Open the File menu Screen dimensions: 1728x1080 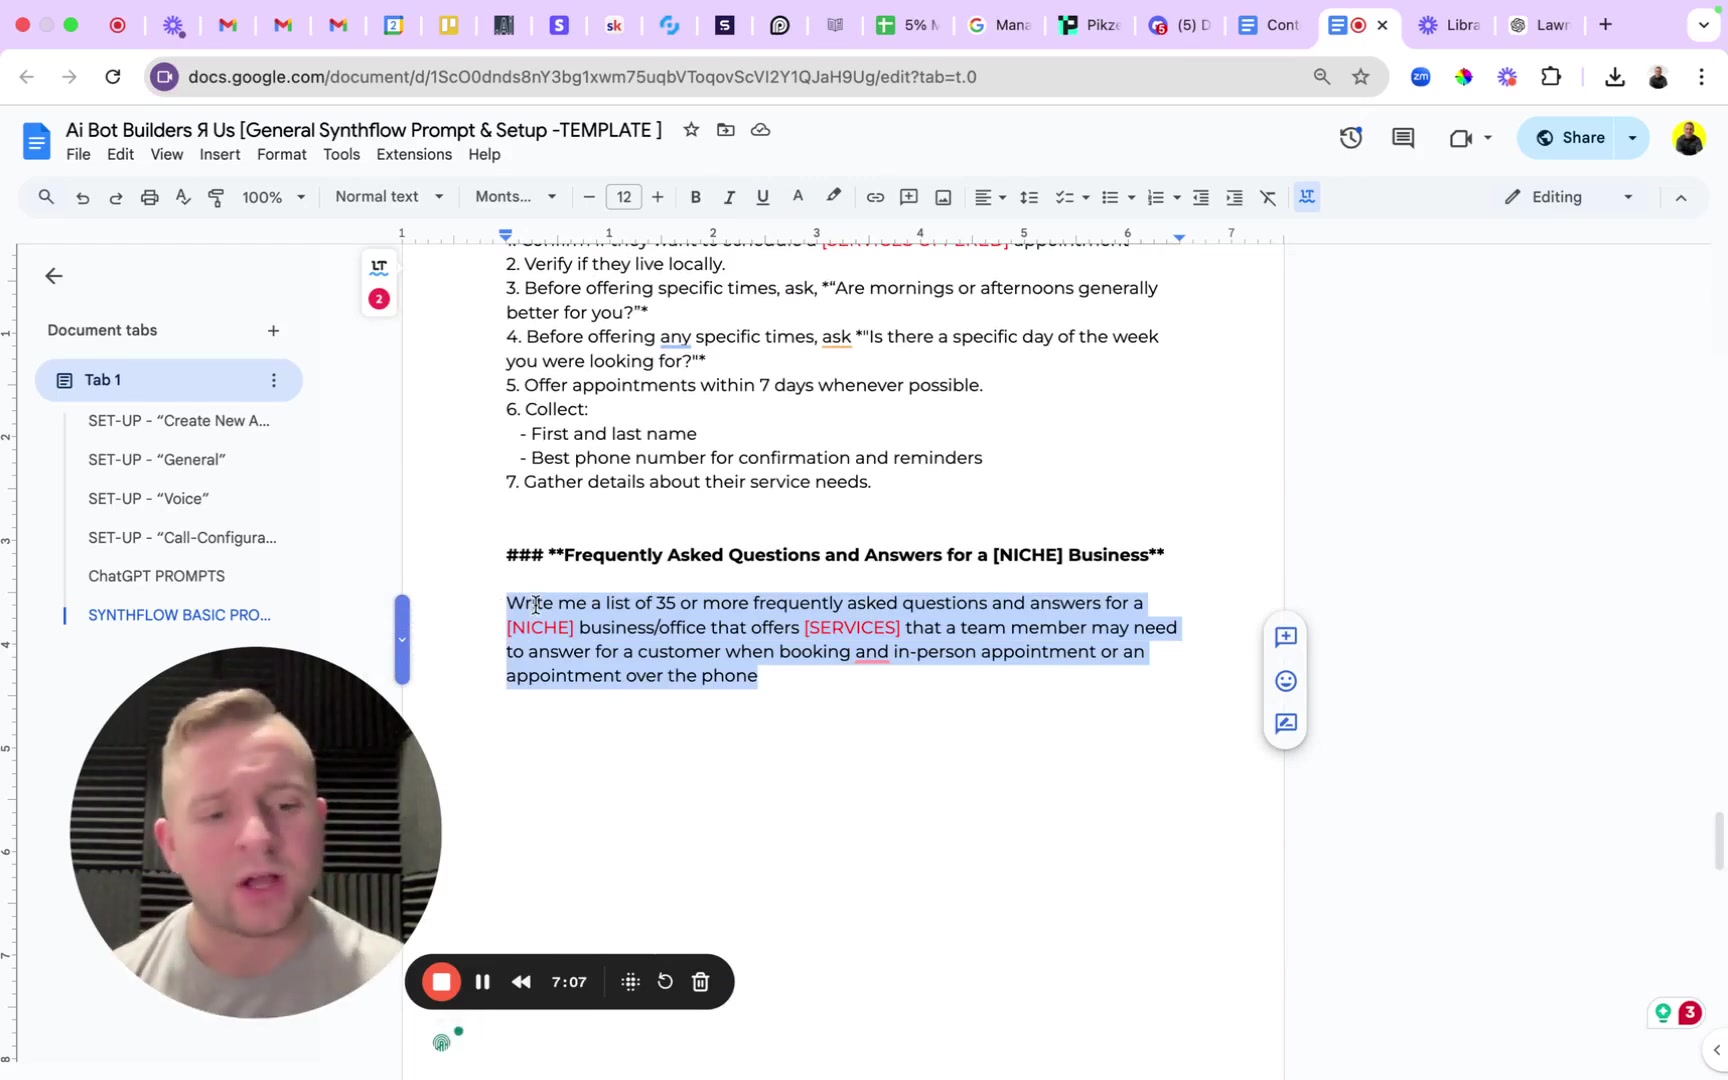78,155
